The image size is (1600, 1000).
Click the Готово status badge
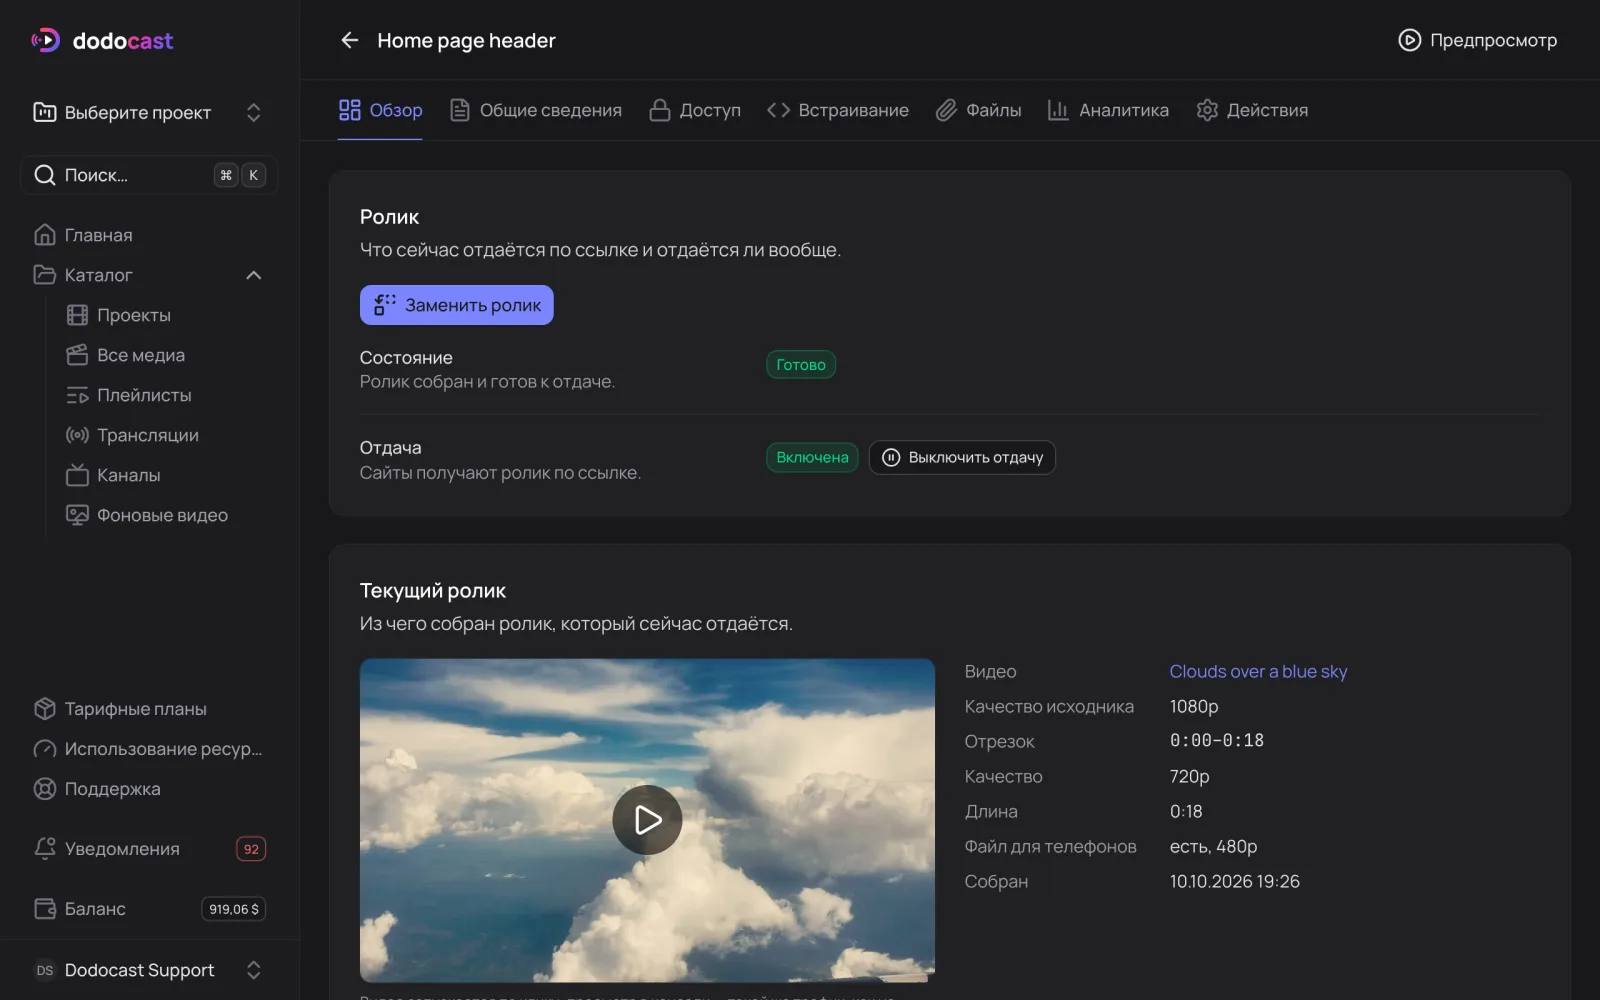coord(801,365)
